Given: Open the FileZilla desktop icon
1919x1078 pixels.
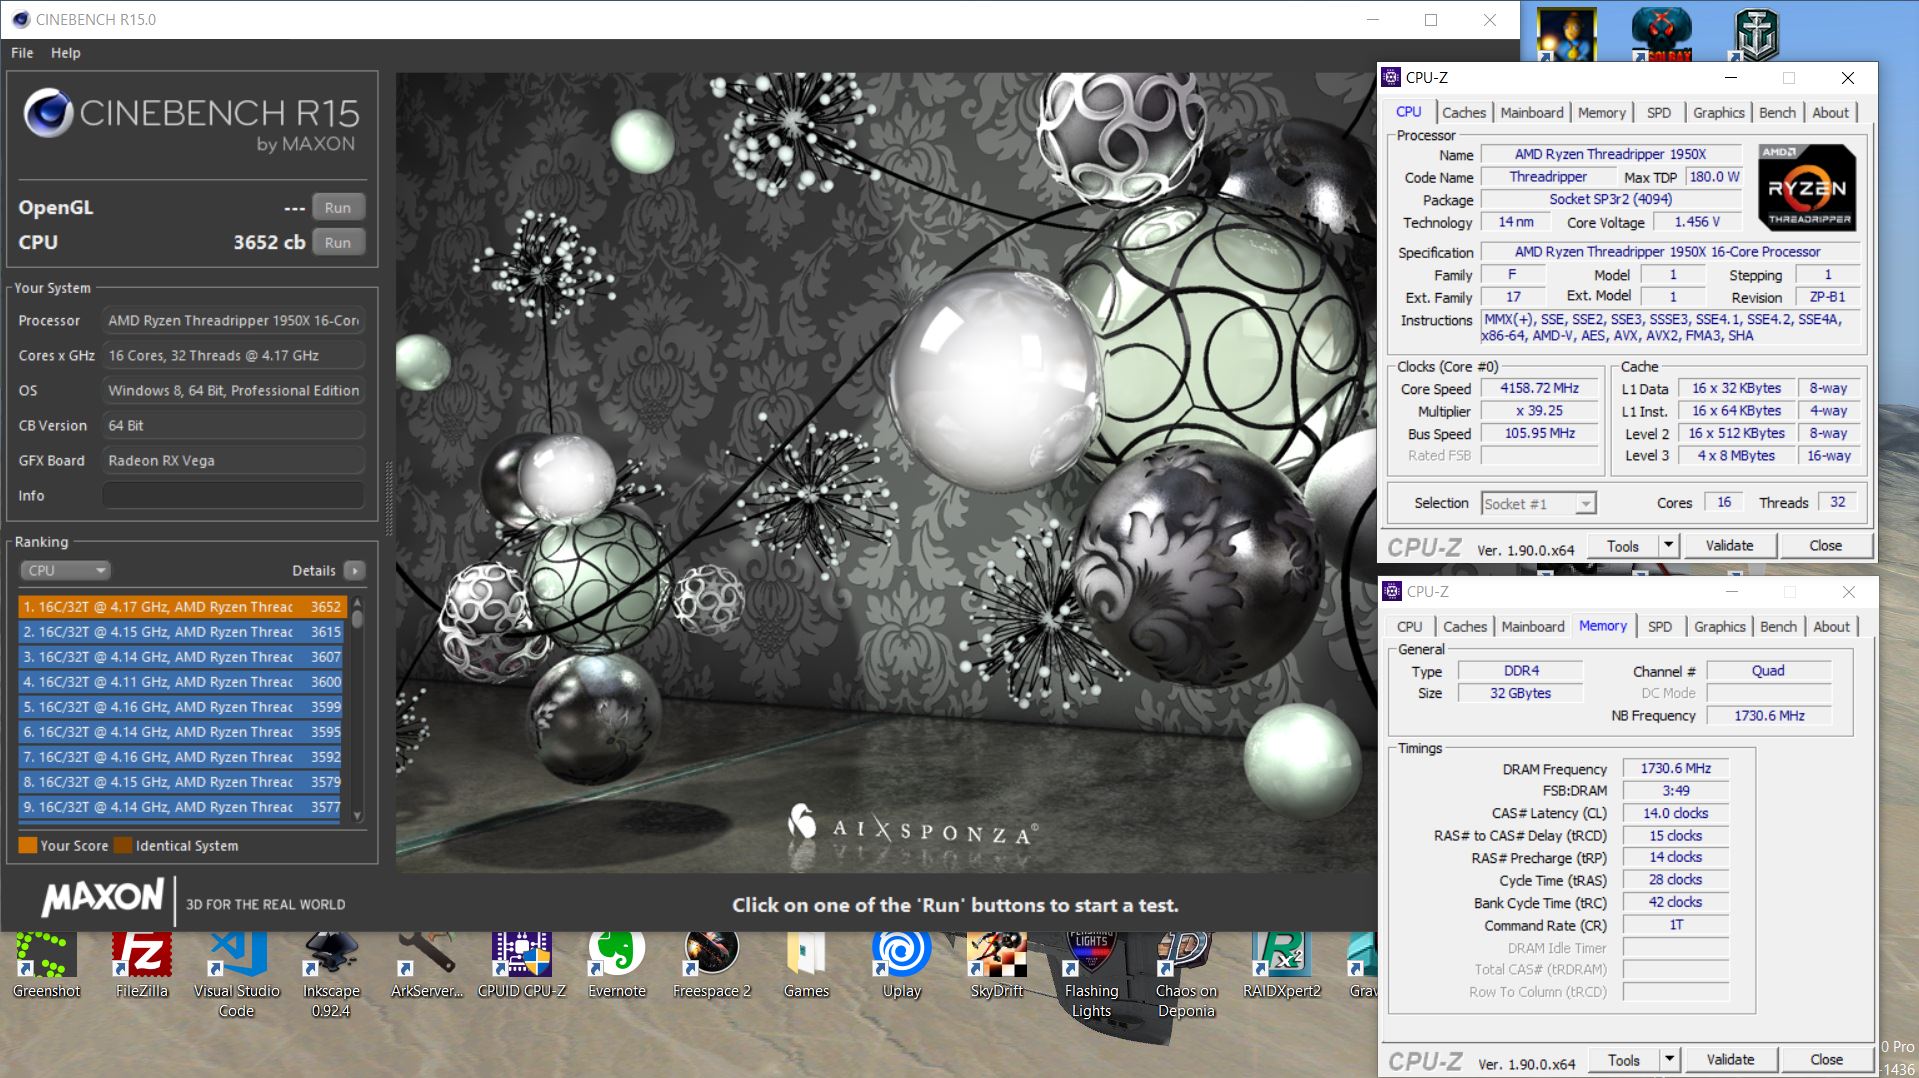Looking at the screenshot, I should [141, 965].
